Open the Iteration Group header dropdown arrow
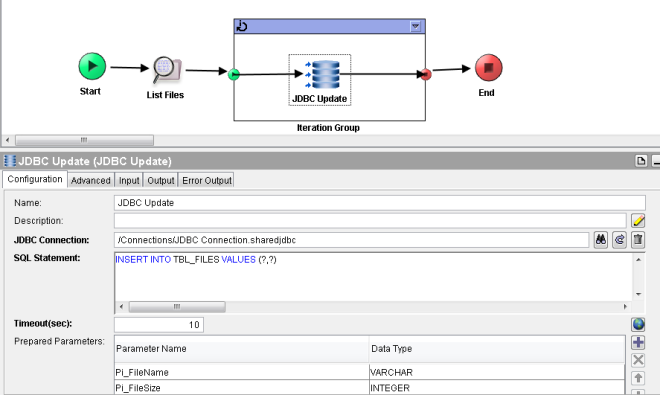This screenshot has width=660, height=395. pyautogui.click(x=415, y=27)
